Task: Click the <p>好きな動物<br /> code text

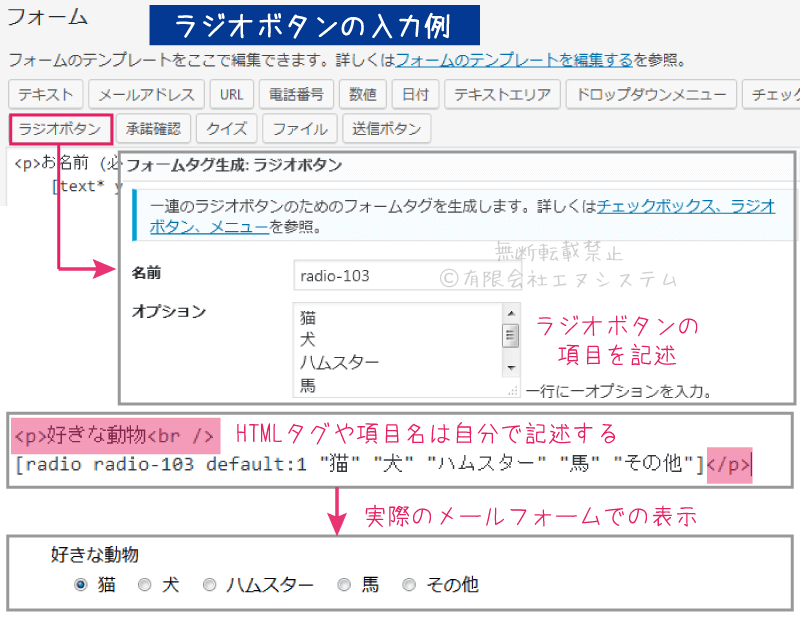Action: (114, 436)
